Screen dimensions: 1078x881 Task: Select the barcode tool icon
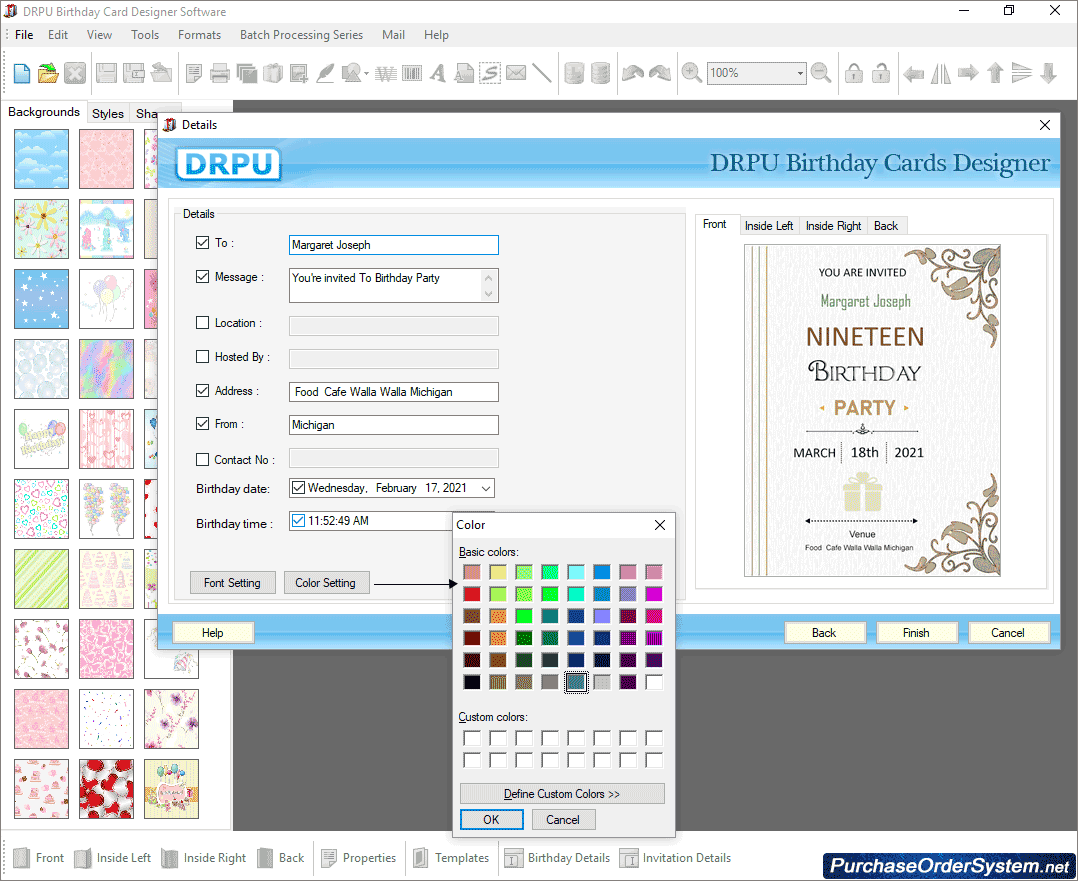pos(412,73)
